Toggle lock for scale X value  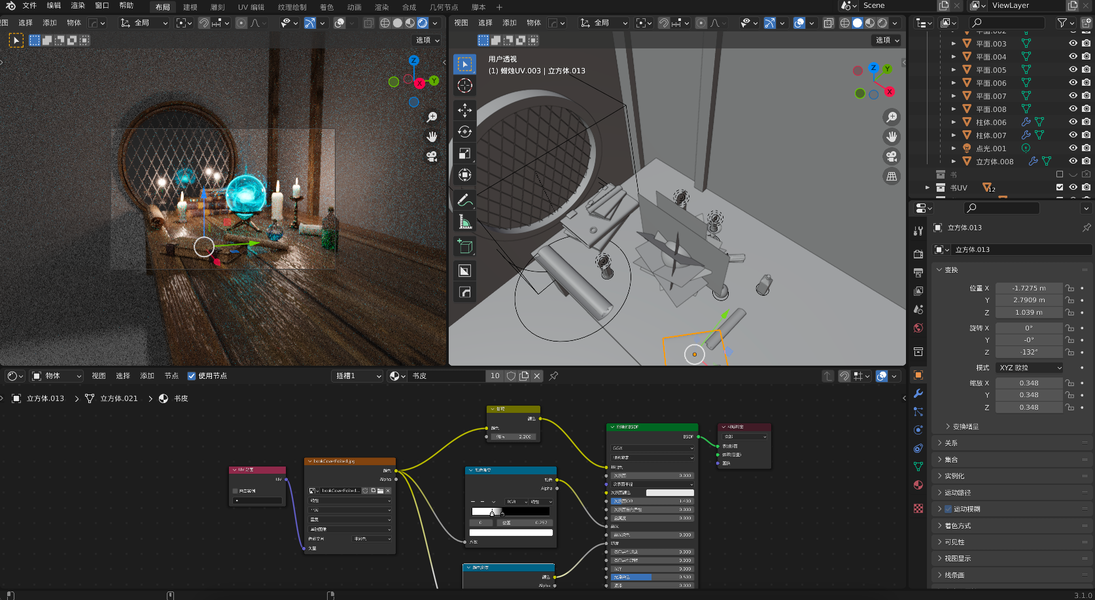(x=1069, y=383)
